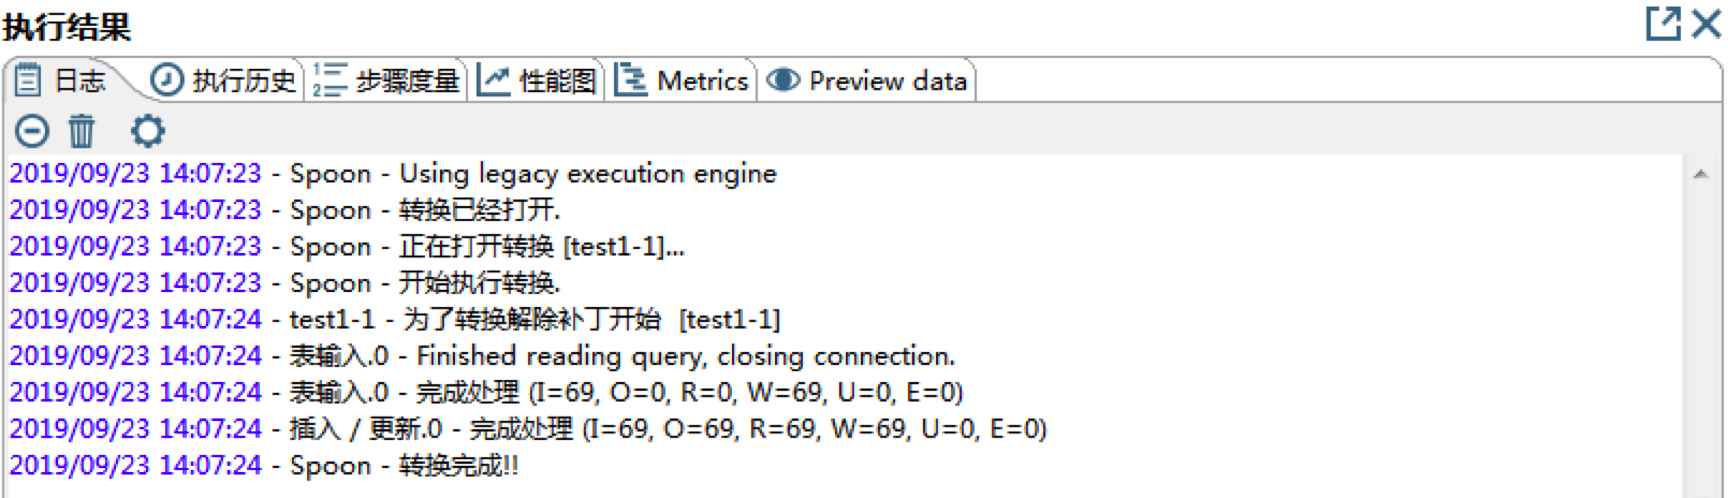Click the stop/clear log circle icon
1728x498 pixels.
(32, 131)
